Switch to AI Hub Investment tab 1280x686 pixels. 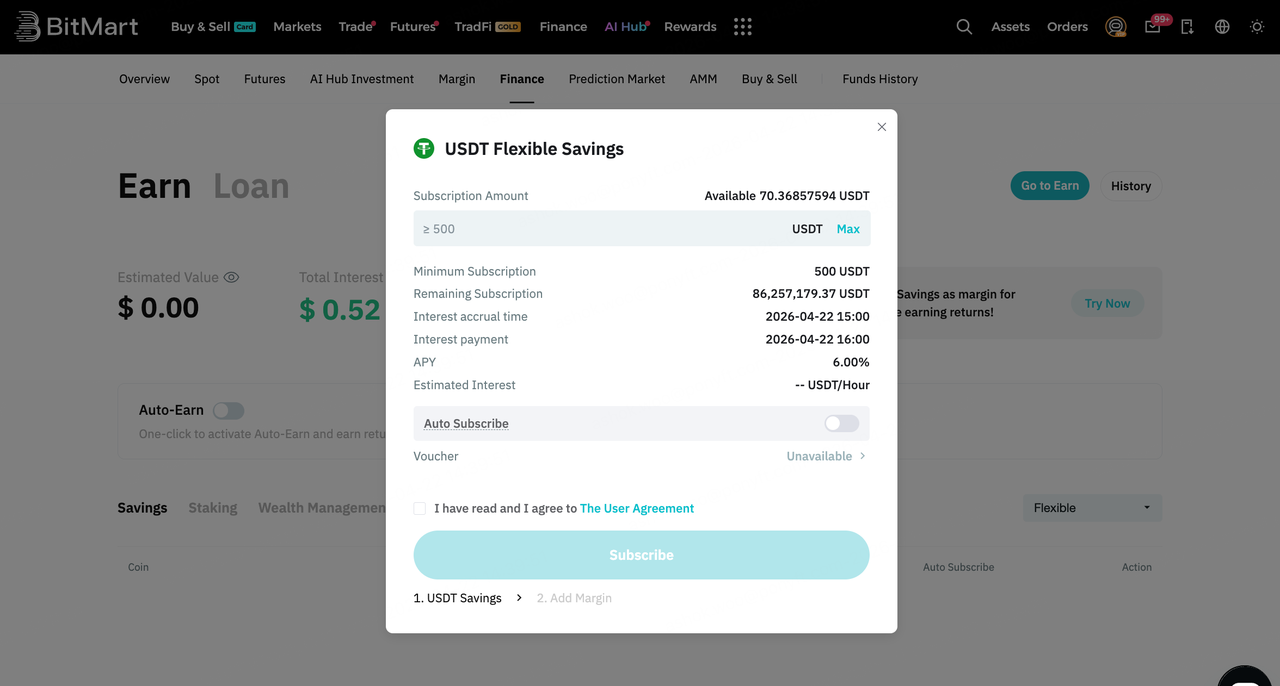click(x=362, y=79)
